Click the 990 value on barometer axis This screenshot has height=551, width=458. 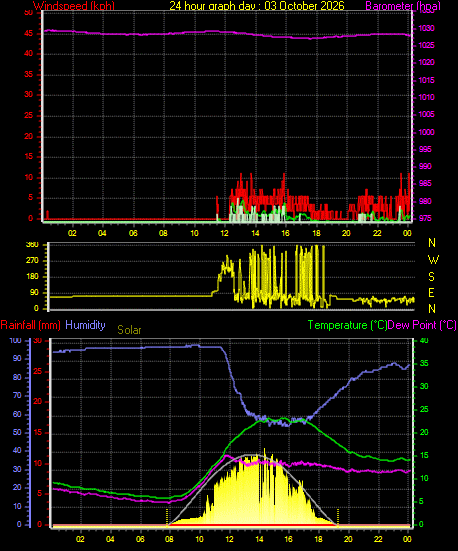pos(425,167)
